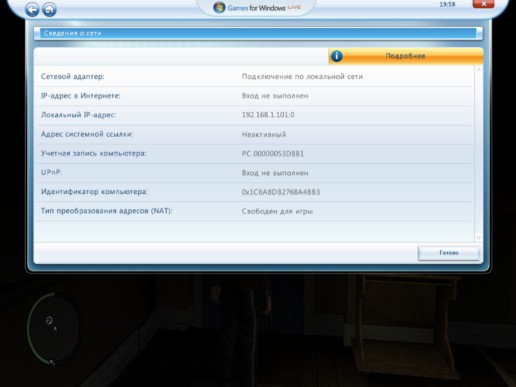Close the Games for Windows Live overlay
This screenshot has height=387, width=516.
(x=483, y=4)
